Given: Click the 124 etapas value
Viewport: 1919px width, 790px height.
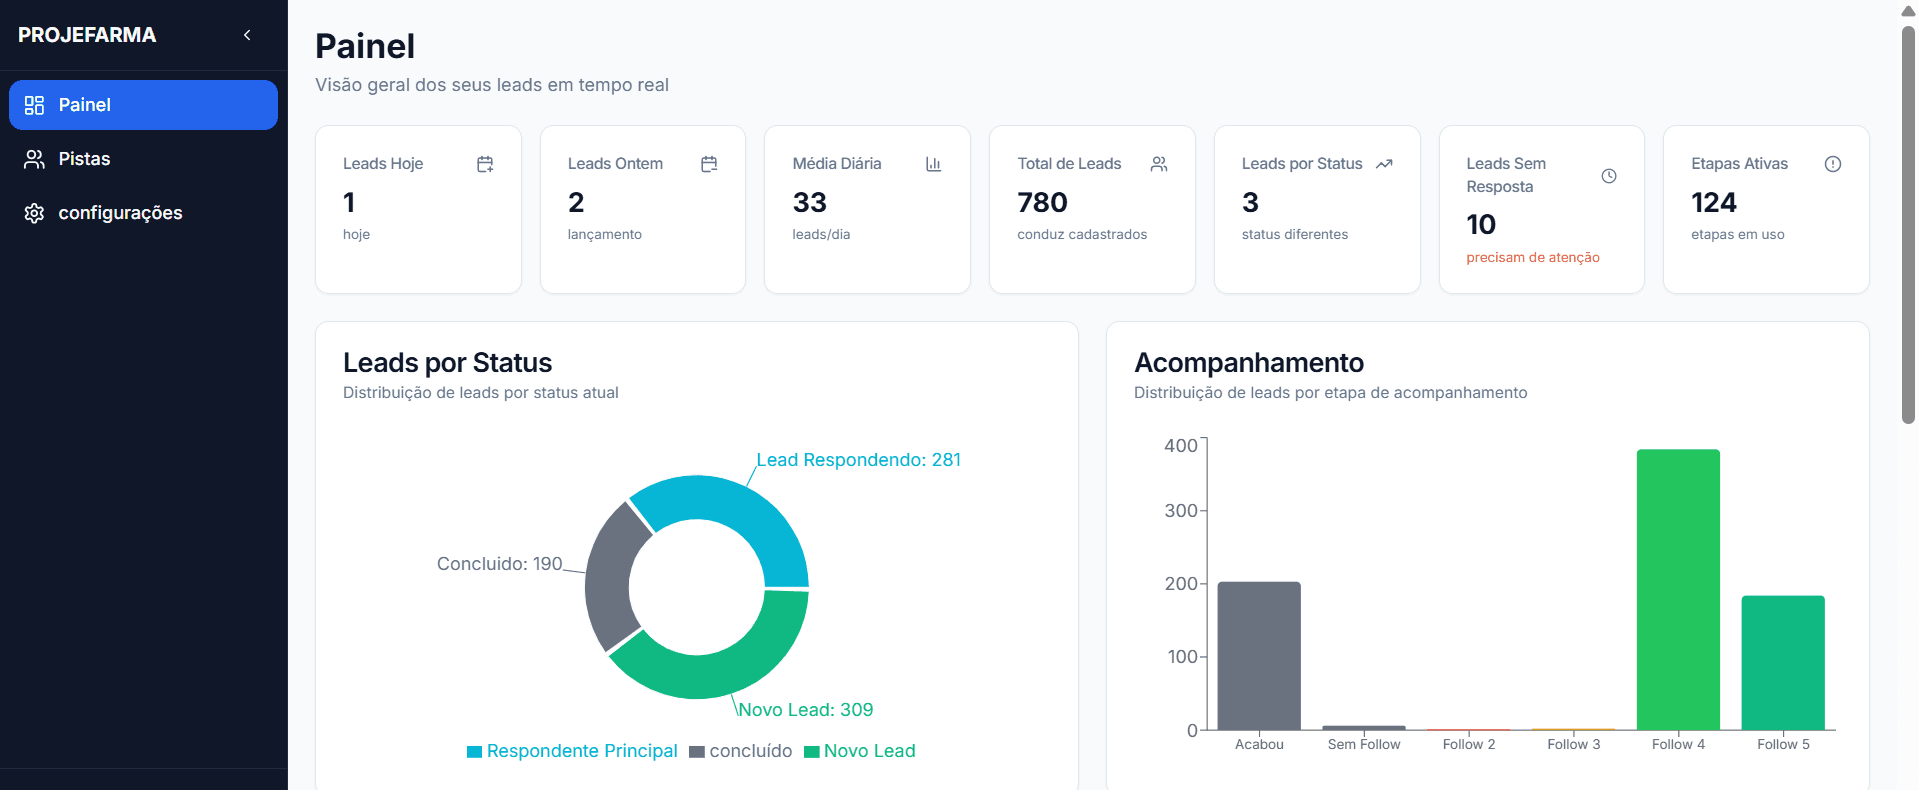Looking at the screenshot, I should click(1714, 203).
